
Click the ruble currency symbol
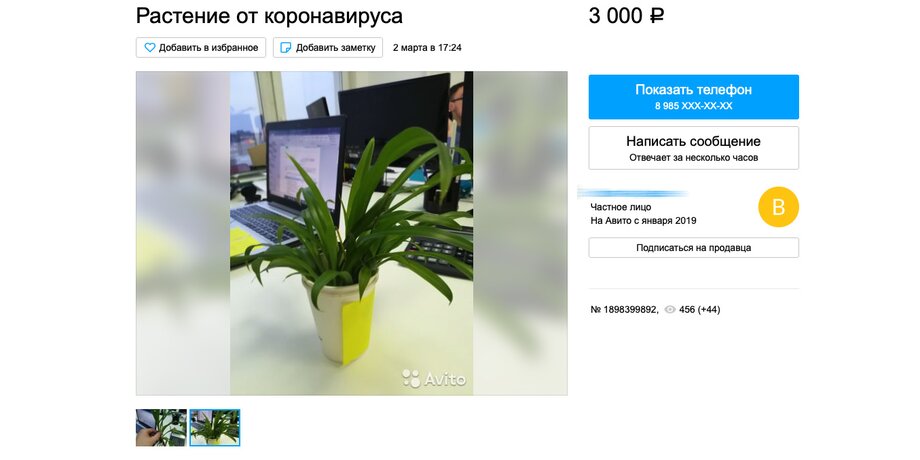click(656, 16)
